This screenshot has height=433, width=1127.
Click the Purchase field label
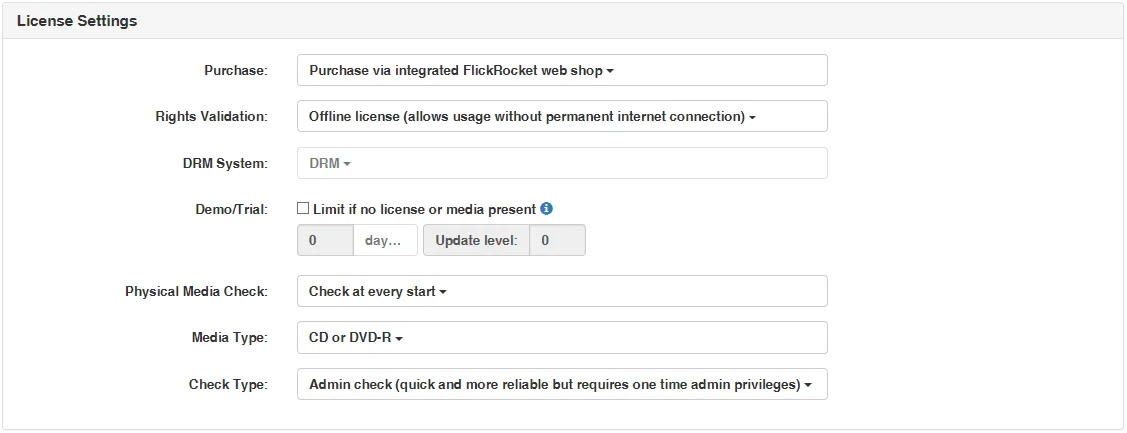coord(236,71)
